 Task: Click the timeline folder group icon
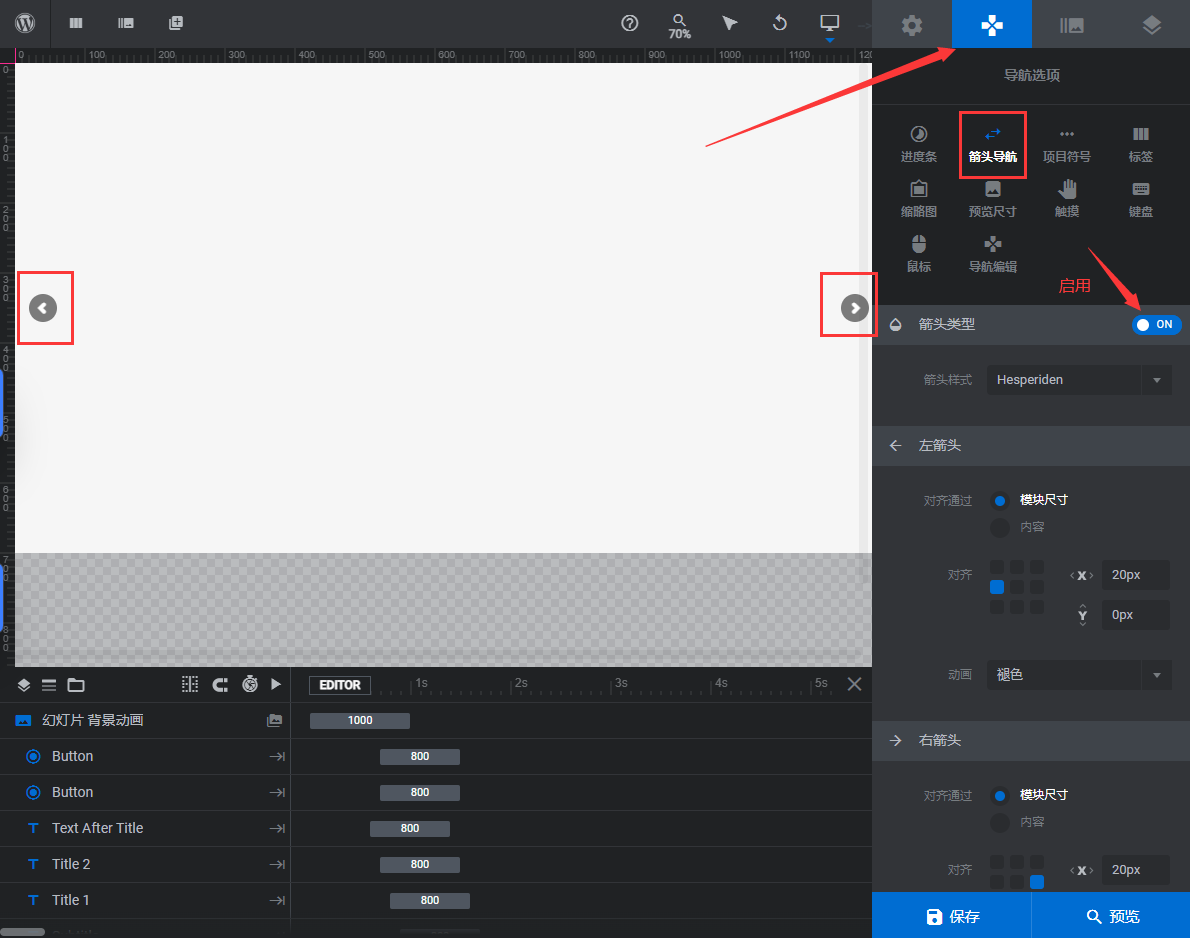coord(76,685)
